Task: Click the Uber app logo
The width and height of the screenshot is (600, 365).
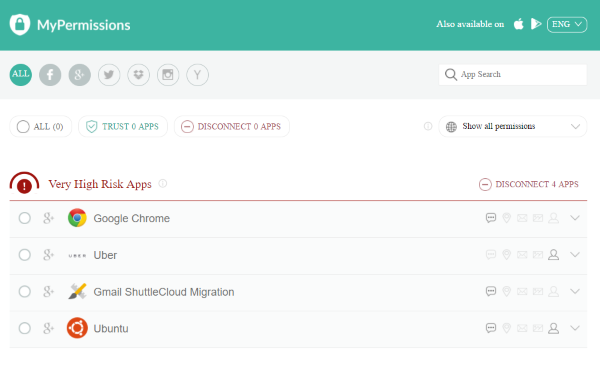Action: coord(77,255)
